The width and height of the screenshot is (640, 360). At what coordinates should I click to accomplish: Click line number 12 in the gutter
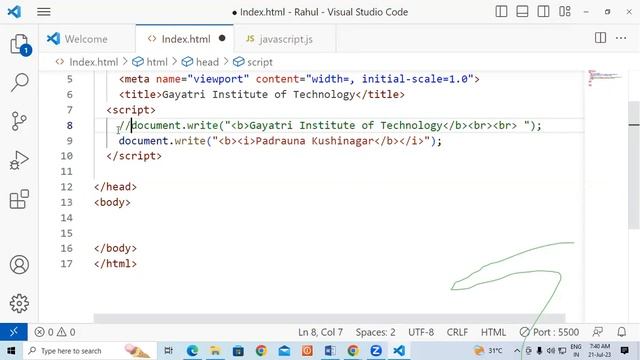click(67, 187)
